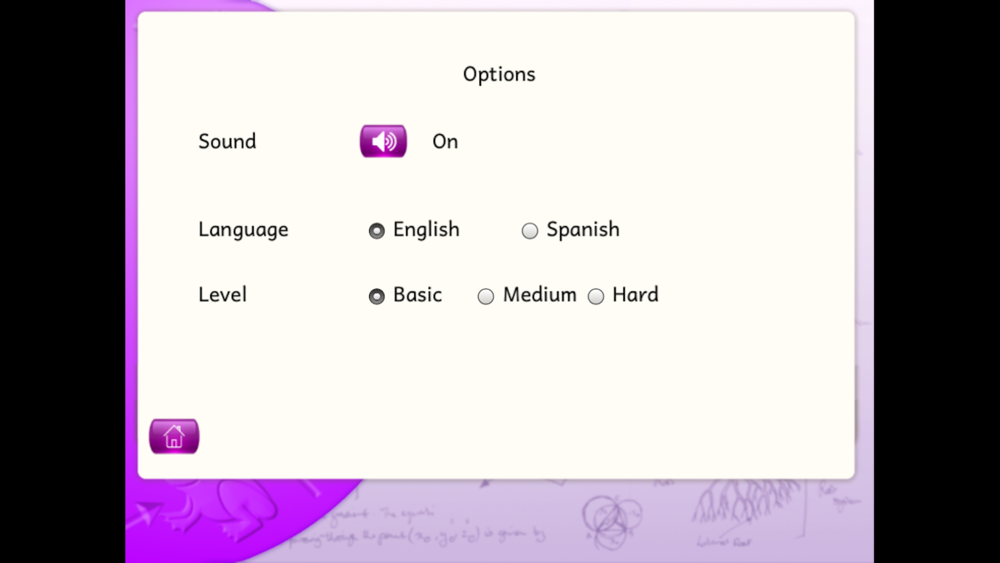Mute sound with the purple speaker button
The width and height of the screenshot is (1000, 563).
click(383, 141)
